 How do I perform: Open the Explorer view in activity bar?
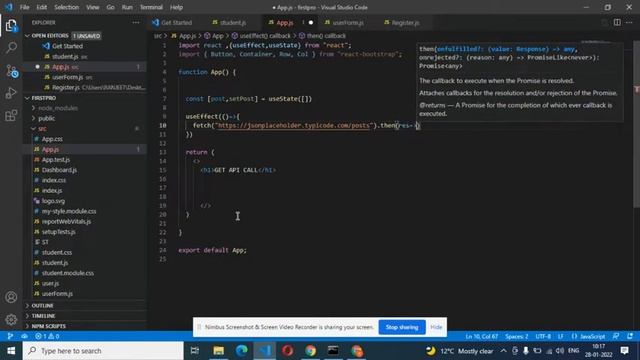click(11, 26)
